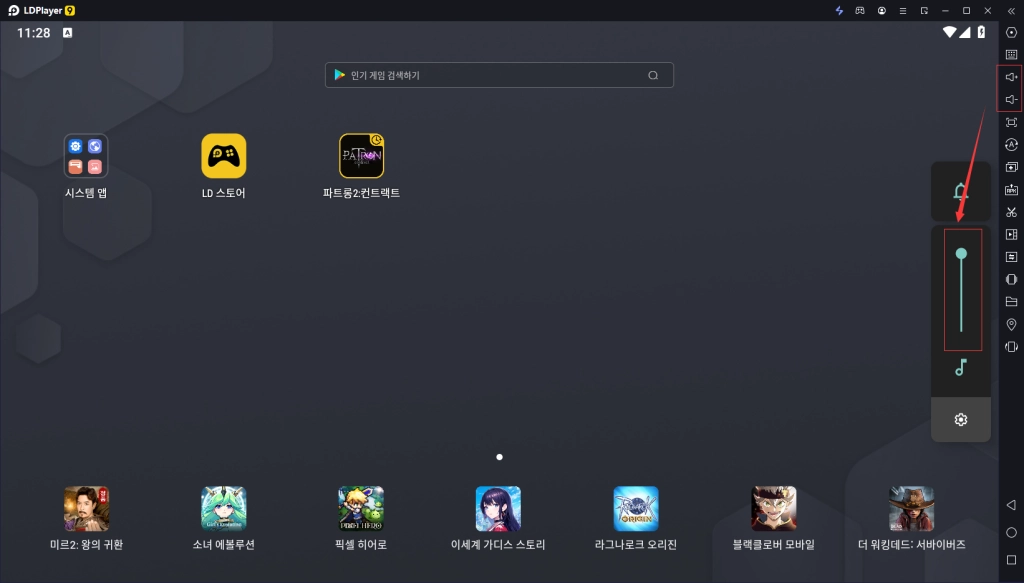
Task: Click the volume up icon in sidebar
Action: point(1011,77)
